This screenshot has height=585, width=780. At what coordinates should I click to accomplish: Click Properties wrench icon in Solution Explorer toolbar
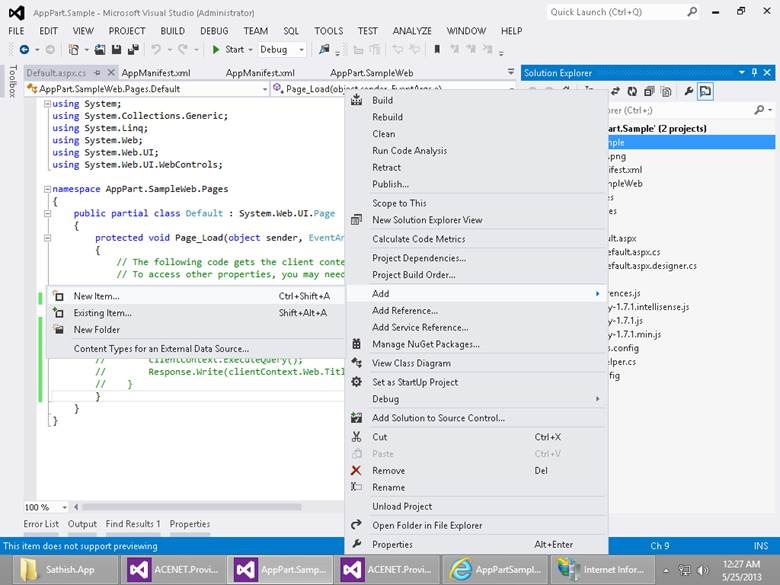[x=688, y=91]
